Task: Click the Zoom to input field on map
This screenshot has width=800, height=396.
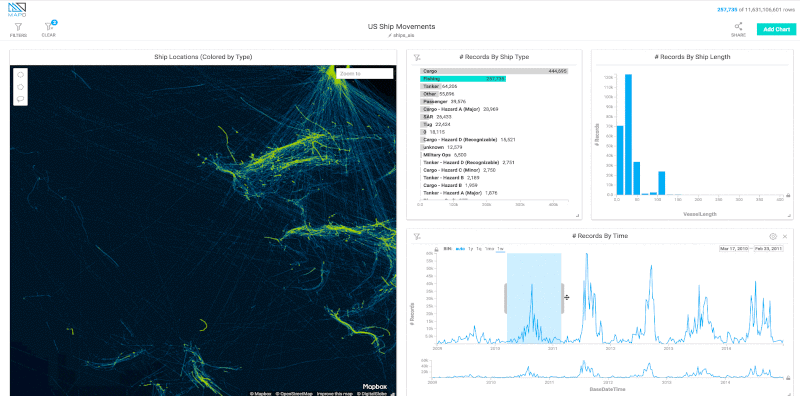Action: coord(365,73)
